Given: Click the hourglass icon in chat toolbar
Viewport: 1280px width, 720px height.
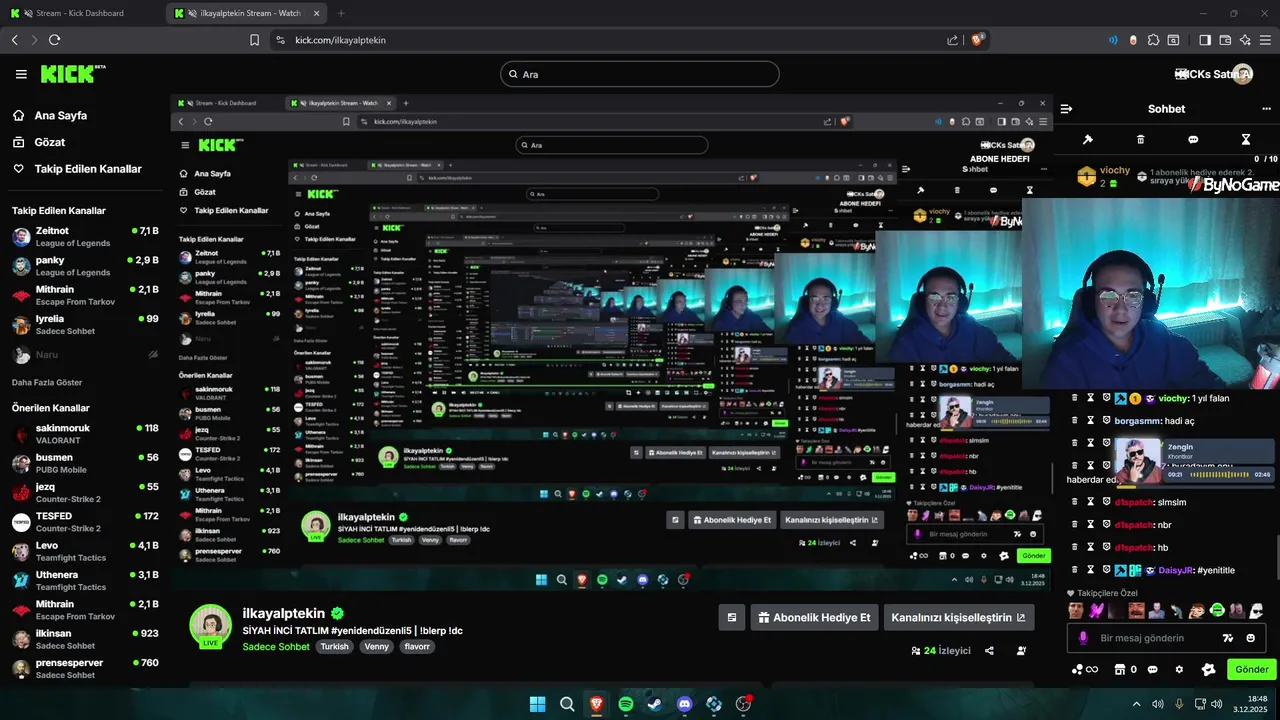Looking at the screenshot, I should (x=1246, y=139).
